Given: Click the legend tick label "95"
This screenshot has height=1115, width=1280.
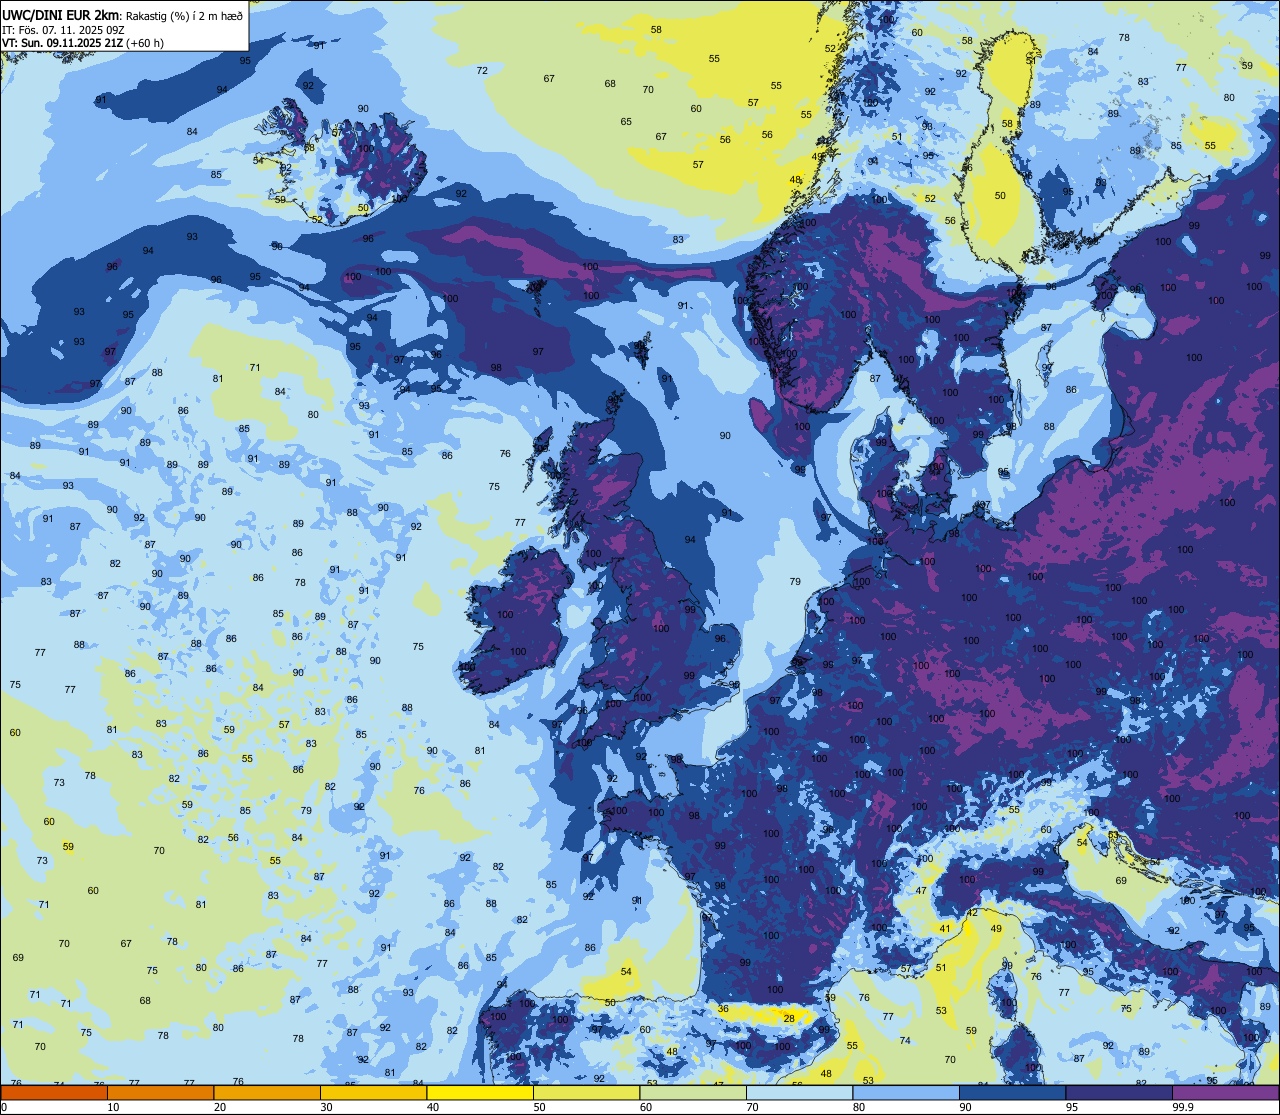Looking at the screenshot, I should [1073, 1107].
